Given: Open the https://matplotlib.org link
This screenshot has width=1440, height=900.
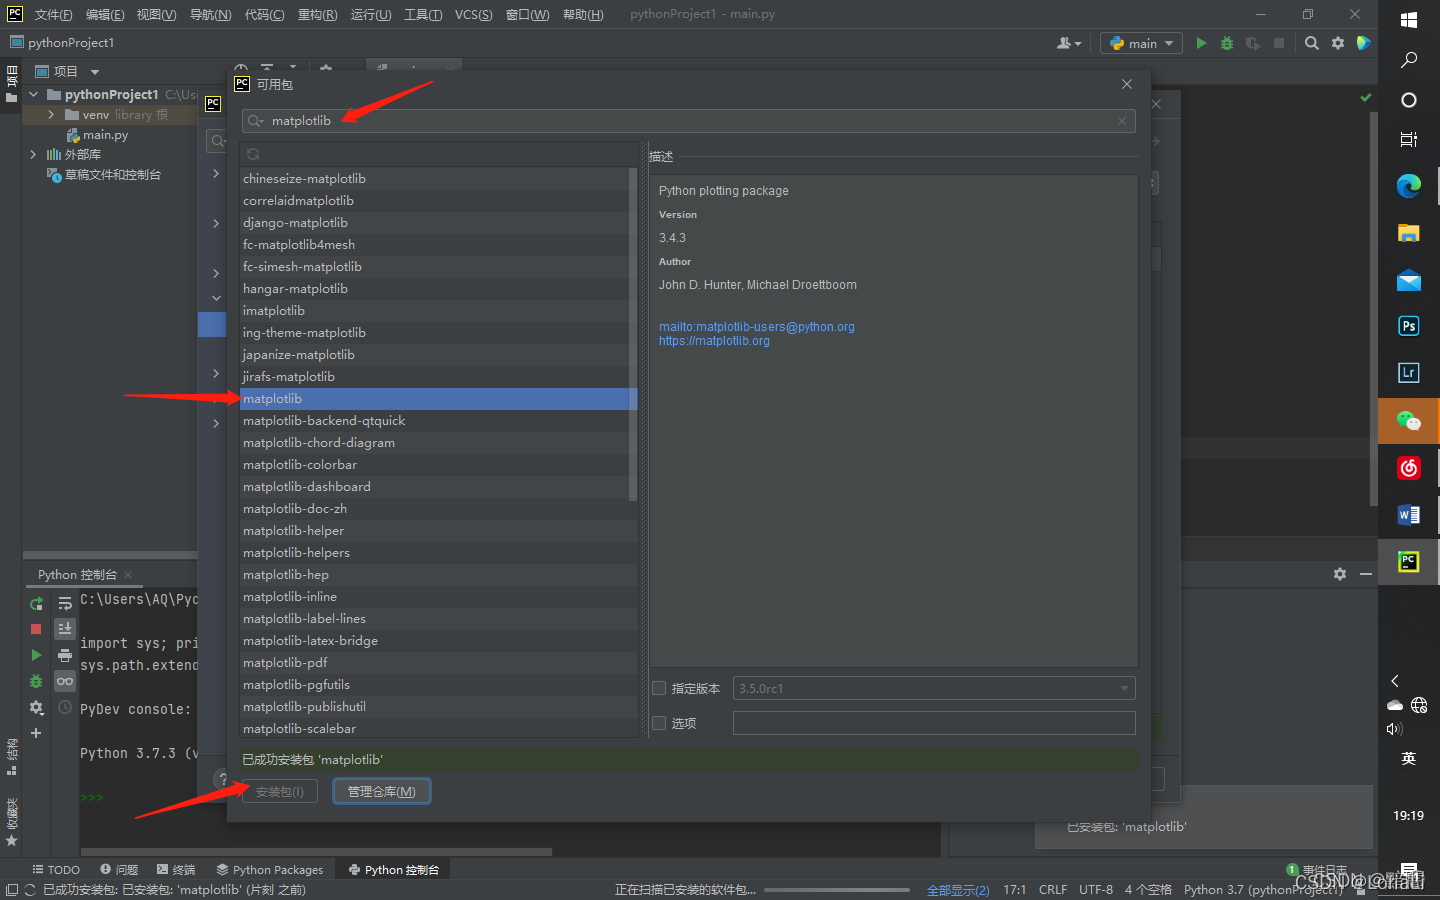Looking at the screenshot, I should (714, 341).
